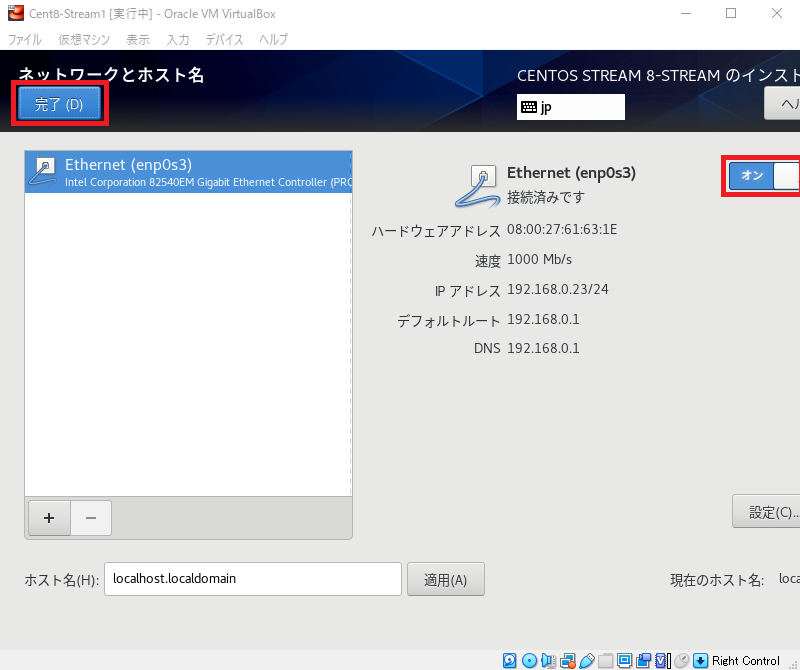Open the デバイス menu

224,39
